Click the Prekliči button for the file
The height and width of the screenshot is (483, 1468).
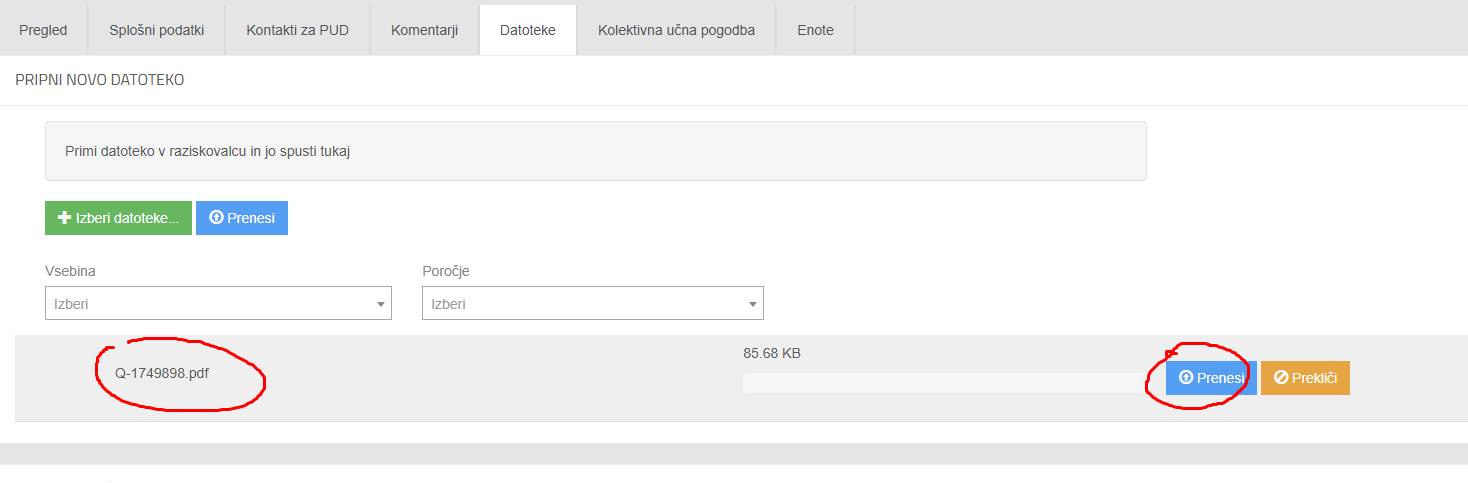click(1305, 378)
